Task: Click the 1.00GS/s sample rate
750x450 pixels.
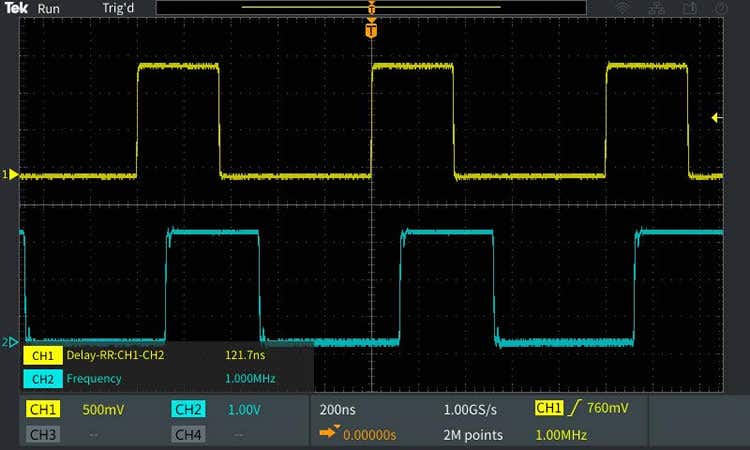Action: click(470, 410)
